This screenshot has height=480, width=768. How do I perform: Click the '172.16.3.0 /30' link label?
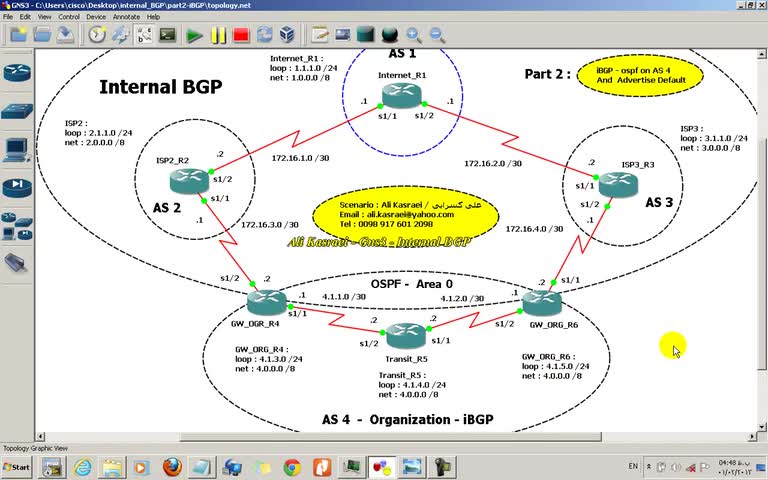(269, 225)
